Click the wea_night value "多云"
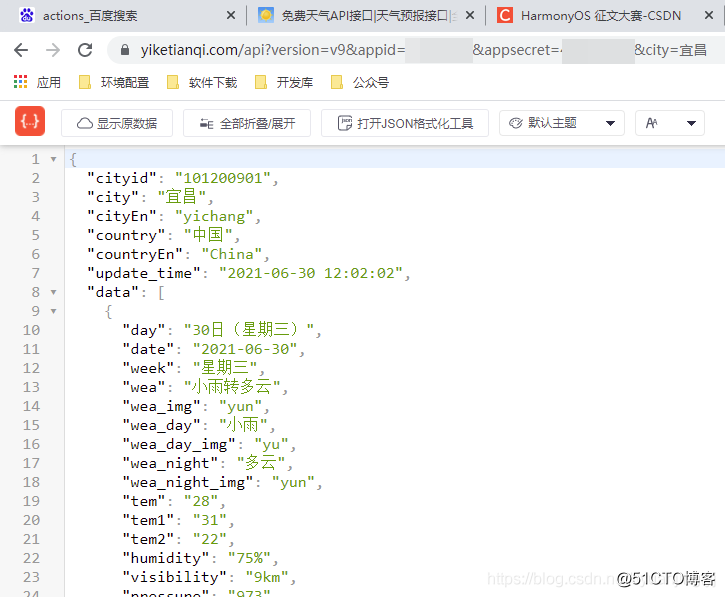The image size is (725, 597). [261, 463]
